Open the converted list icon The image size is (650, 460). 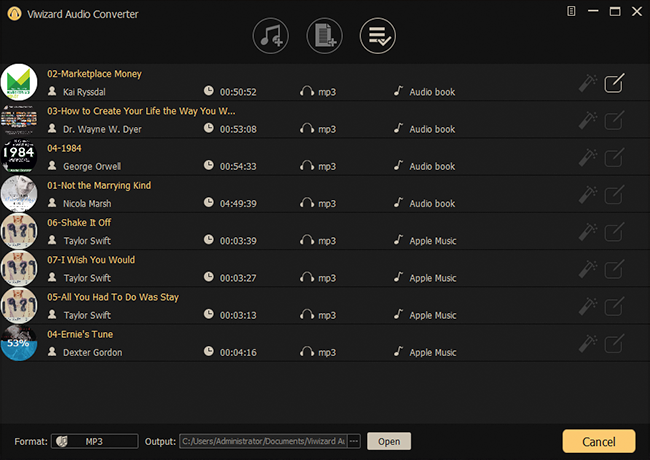(379, 36)
